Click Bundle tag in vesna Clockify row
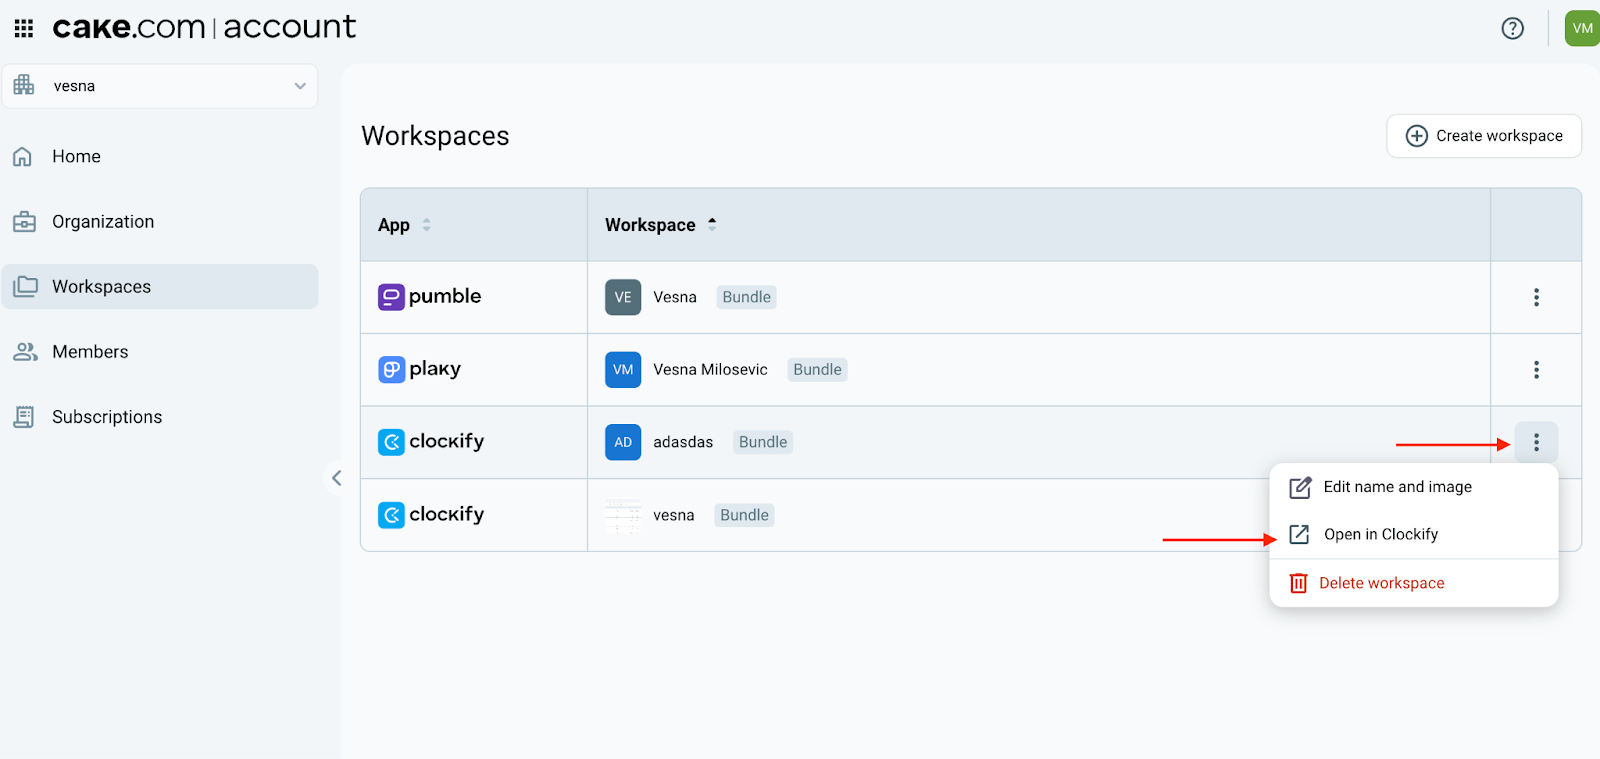Screen dimensions: 1600x759 [x=745, y=515]
